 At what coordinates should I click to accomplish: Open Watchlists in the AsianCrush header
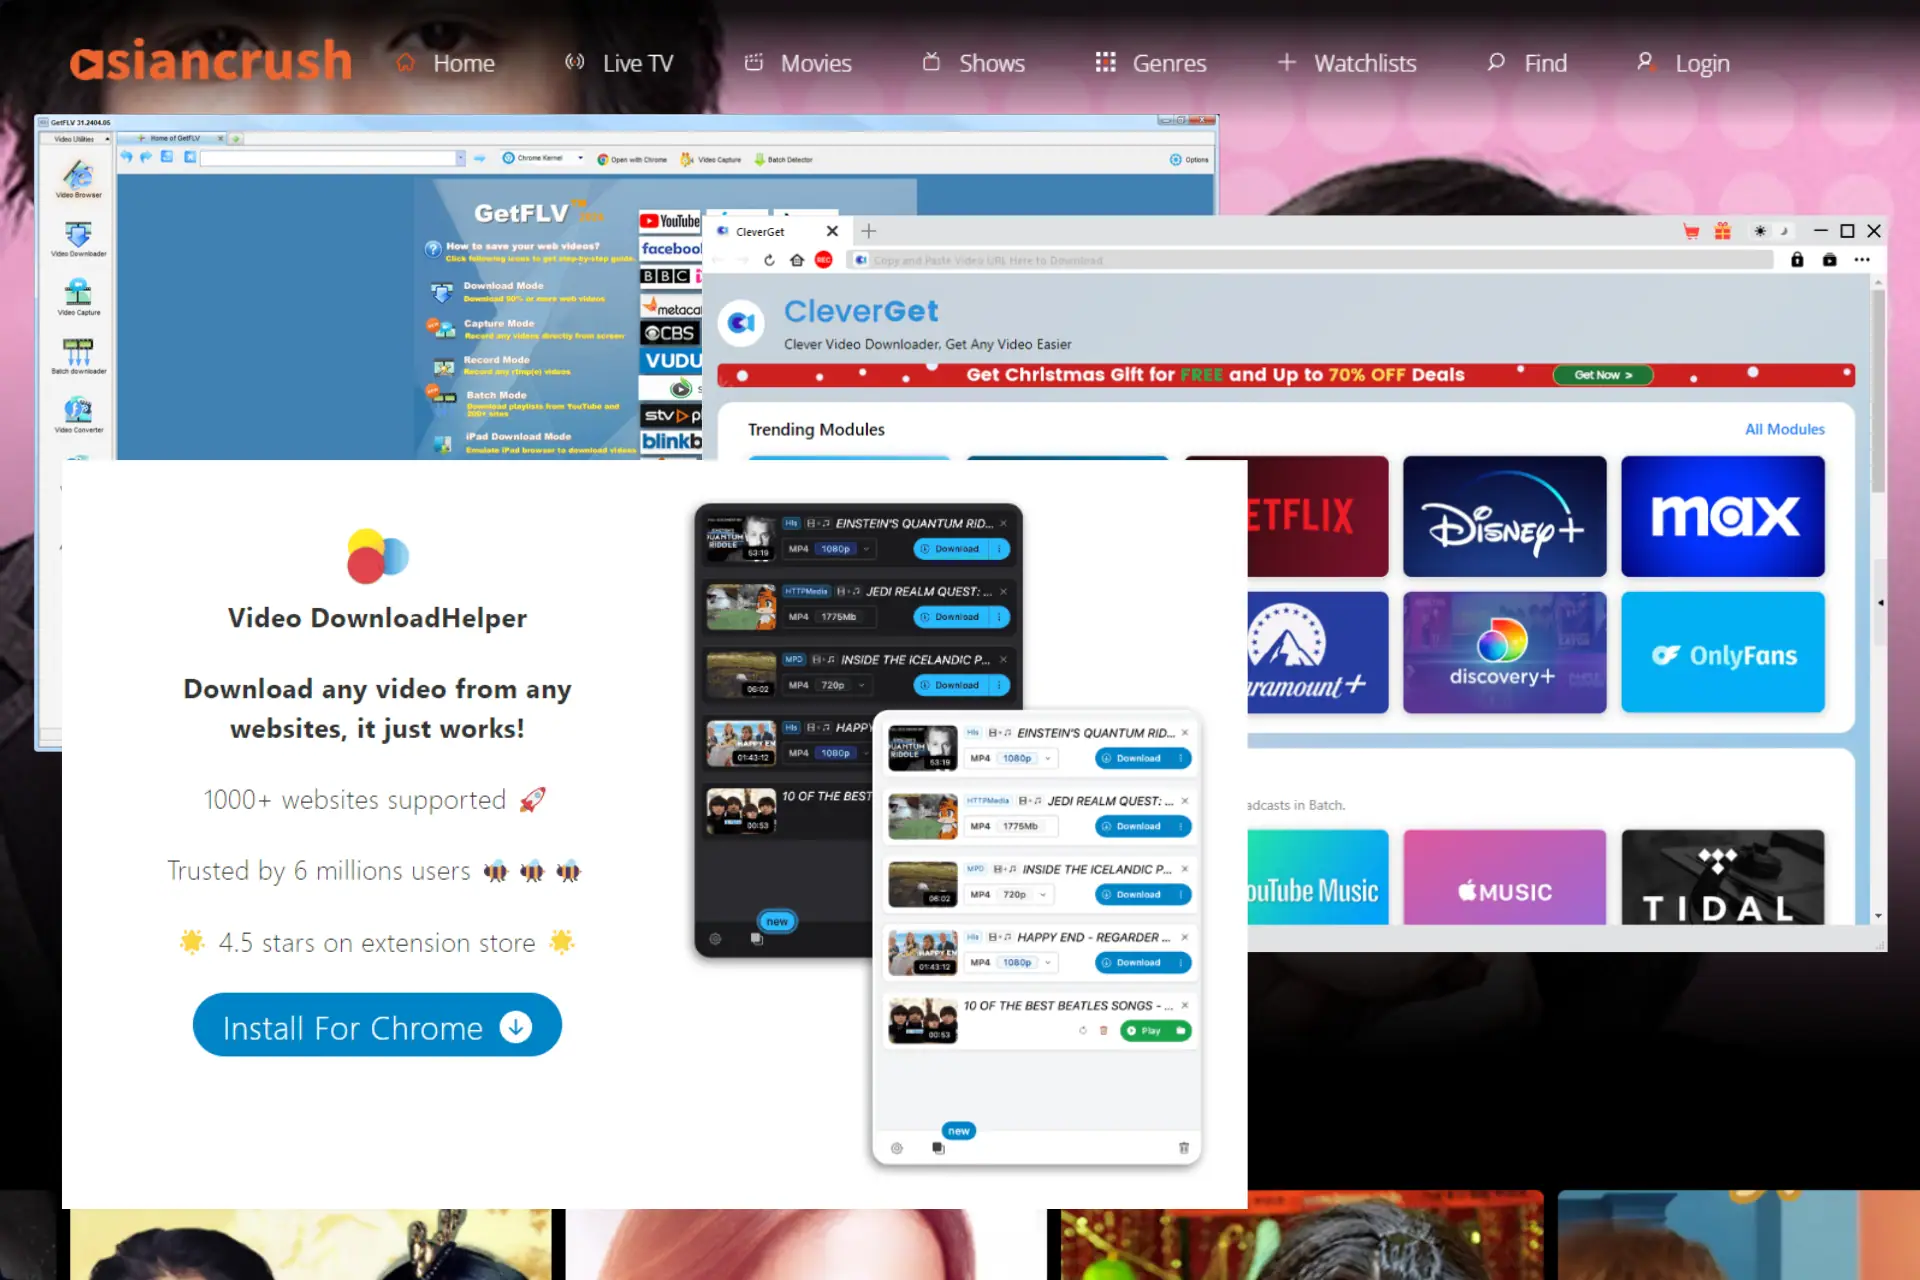[1347, 63]
